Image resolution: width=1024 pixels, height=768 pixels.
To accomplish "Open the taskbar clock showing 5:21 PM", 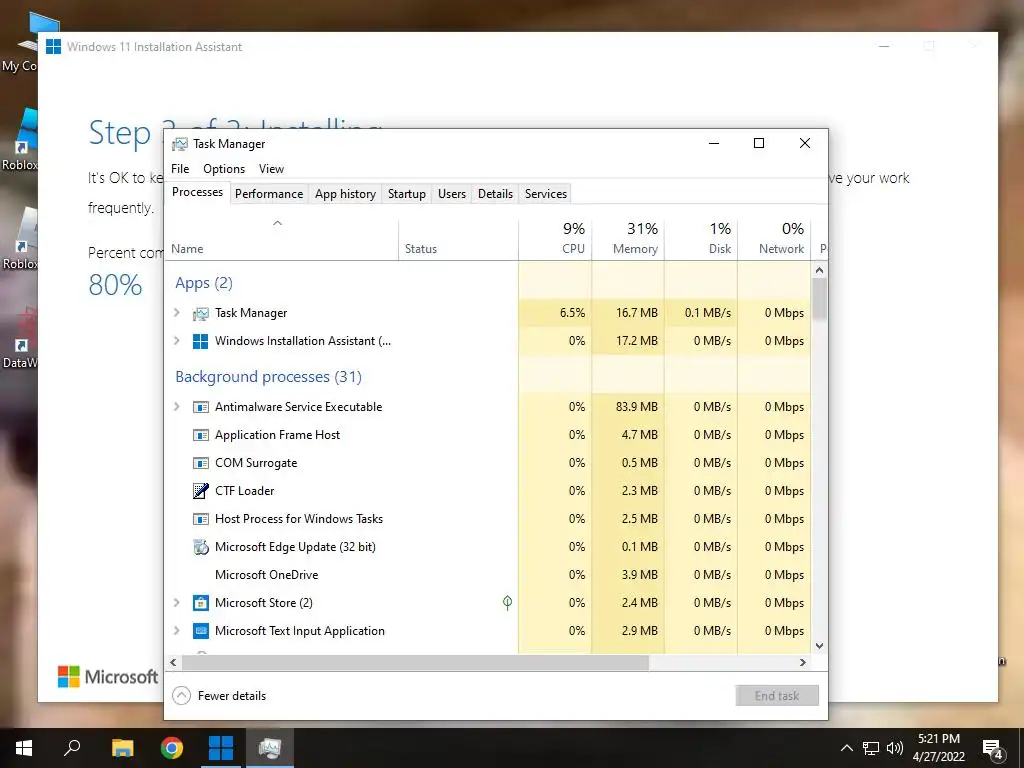I will tap(938, 748).
